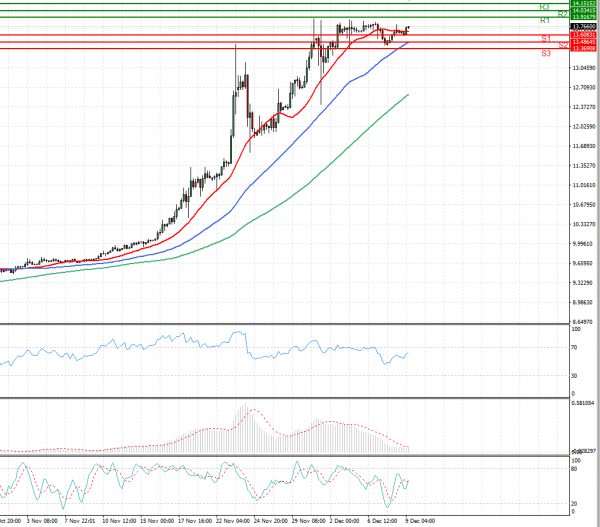Click price axis value 8.64970
This screenshot has width=600, height=527.
point(584,322)
